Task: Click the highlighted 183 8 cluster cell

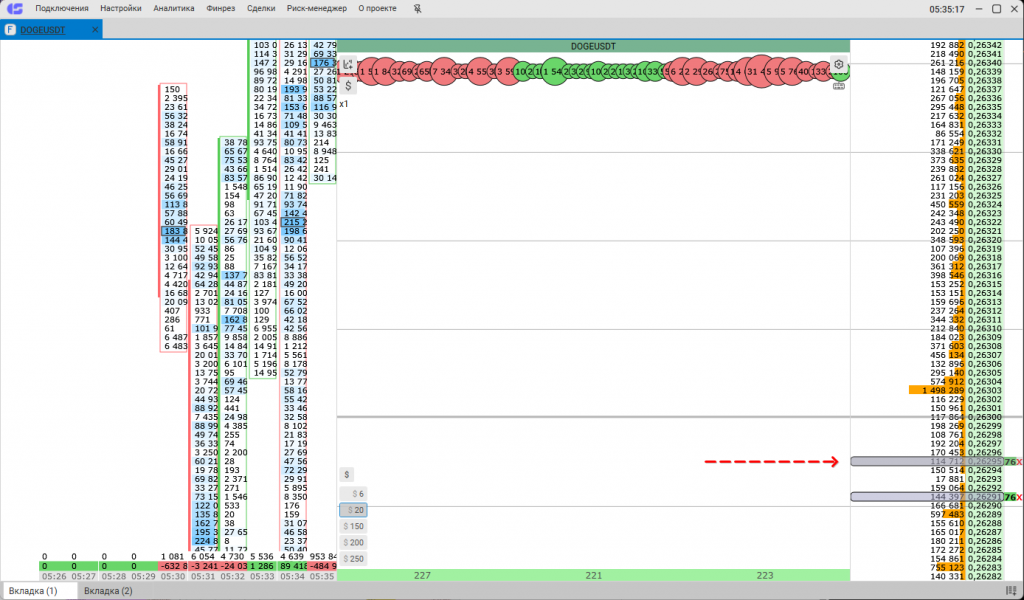Action: (x=174, y=231)
